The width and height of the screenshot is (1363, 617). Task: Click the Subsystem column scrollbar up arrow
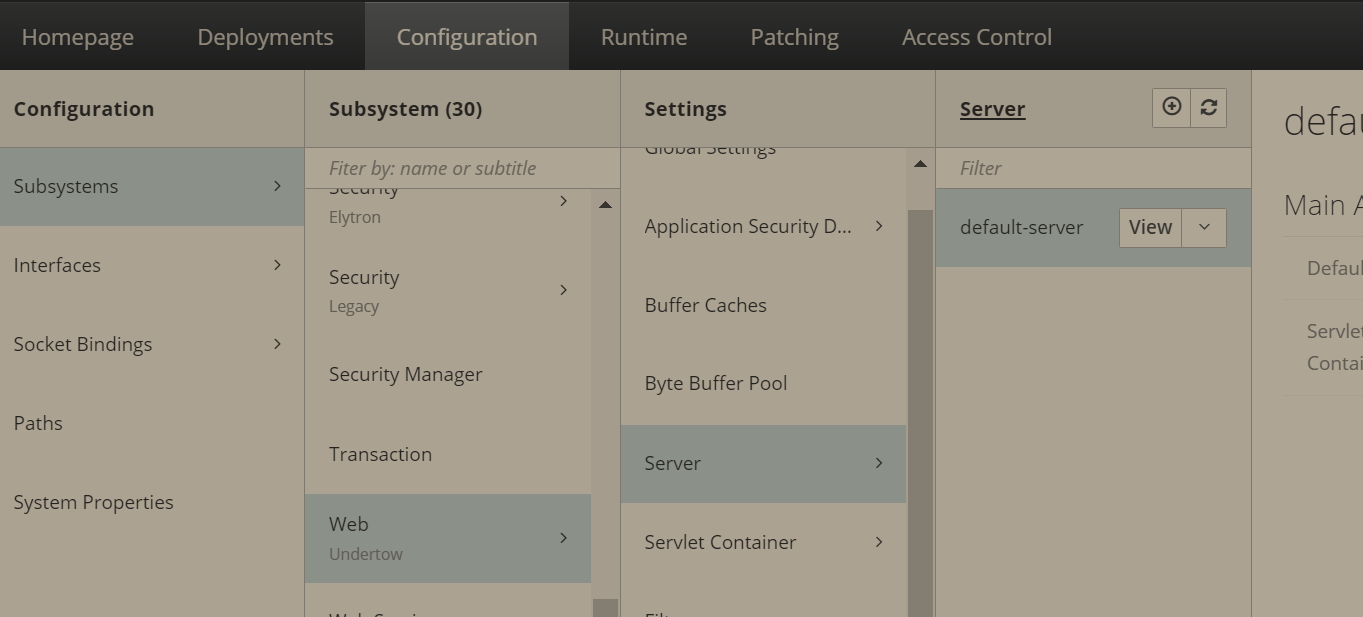pos(605,204)
